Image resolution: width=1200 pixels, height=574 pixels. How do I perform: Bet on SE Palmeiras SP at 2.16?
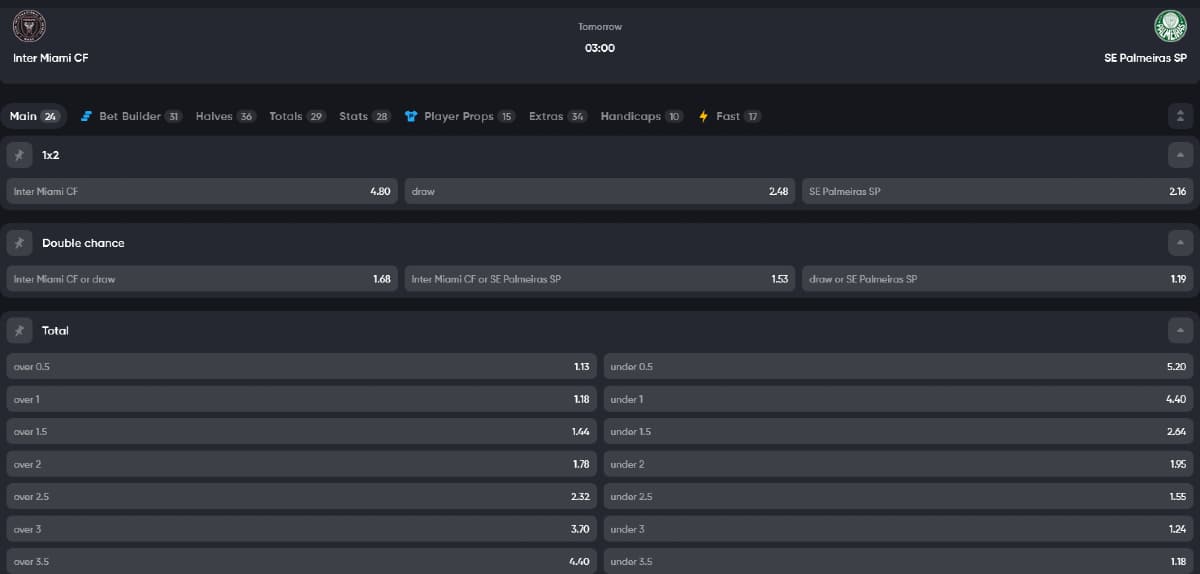pos(998,191)
